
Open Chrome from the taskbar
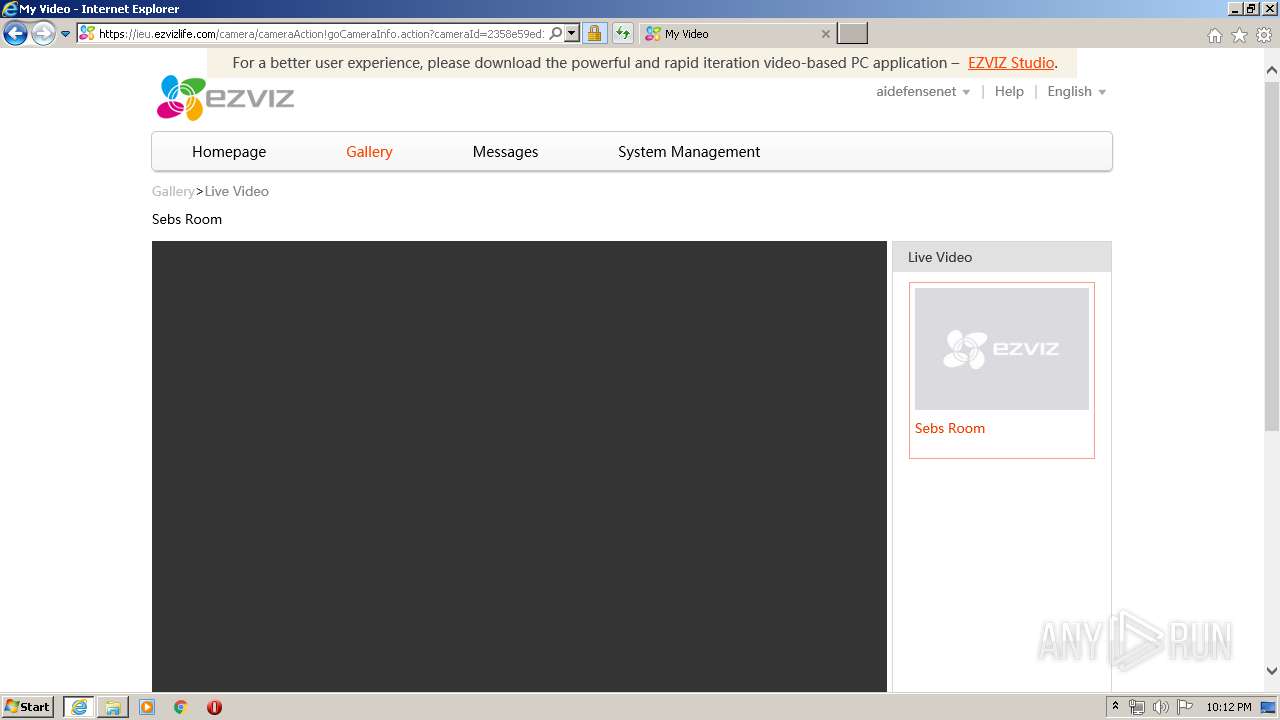(x=180, y=707)
